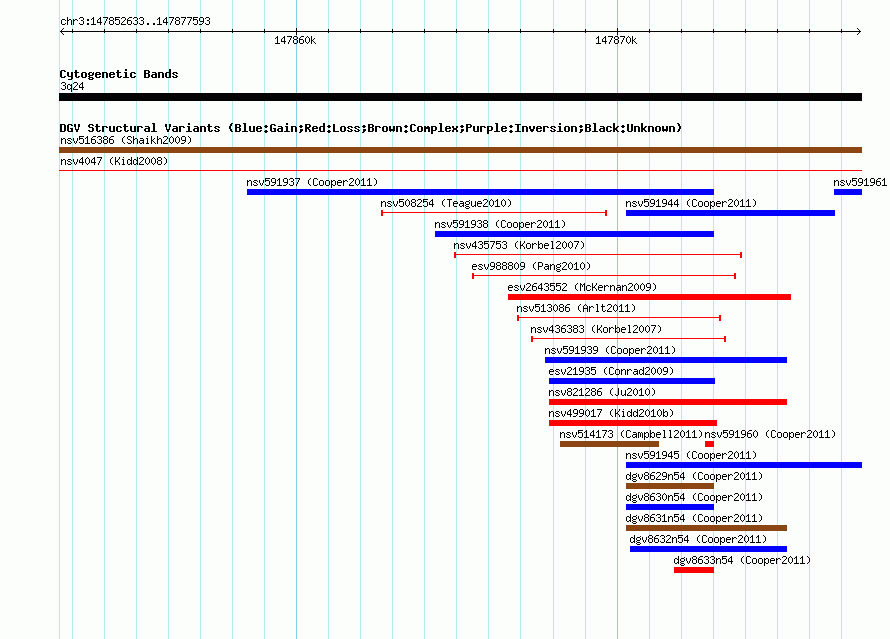Image resolution: width=890 pixels, height=639 pixels.
Task: Open nsv591960 (Cooper2011) label
Action: point(770,434)
